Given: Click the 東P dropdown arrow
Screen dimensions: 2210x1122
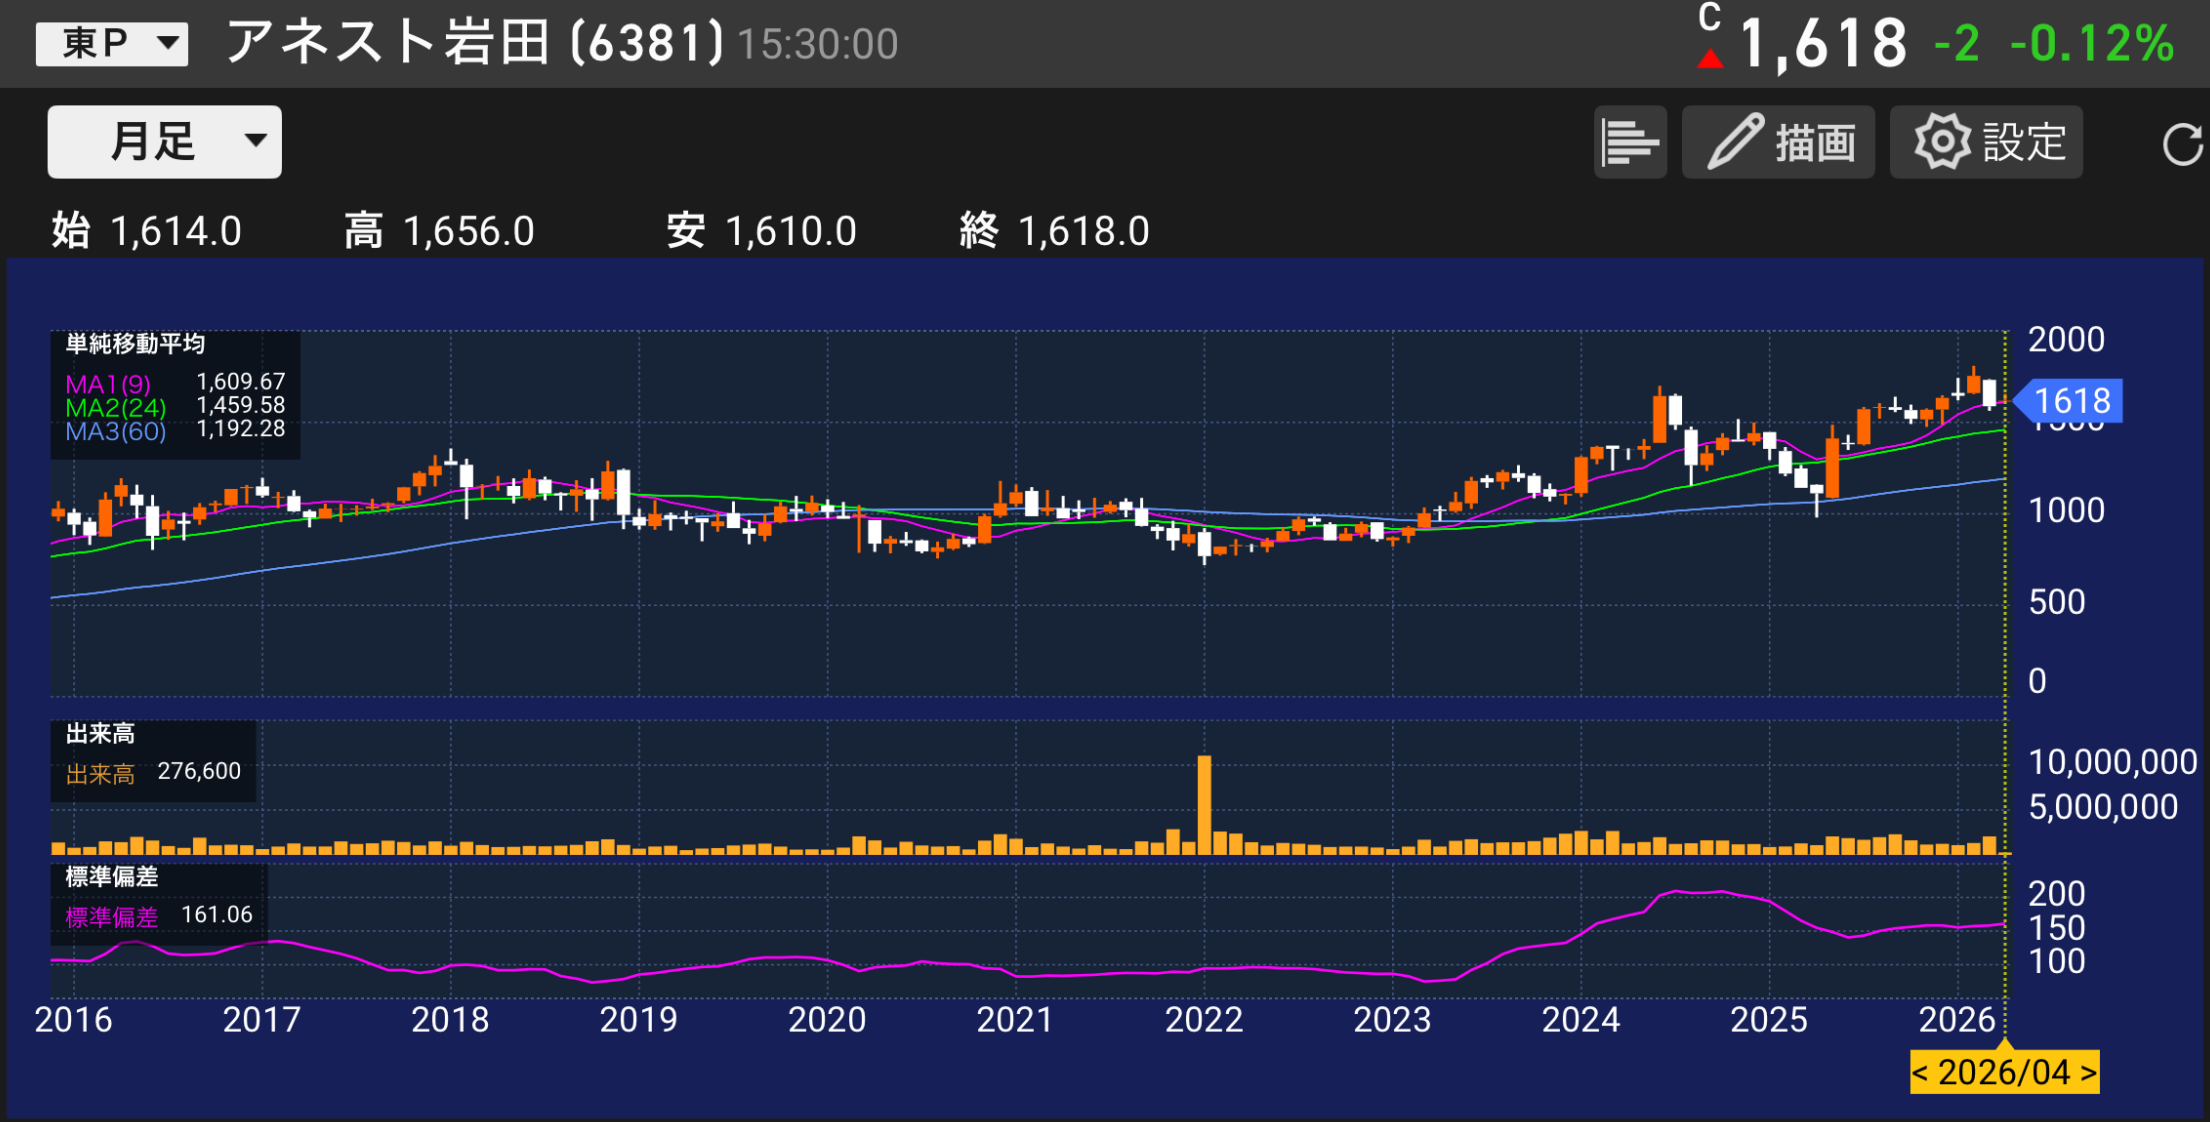Looking at the screenshot, I should 168,43.
